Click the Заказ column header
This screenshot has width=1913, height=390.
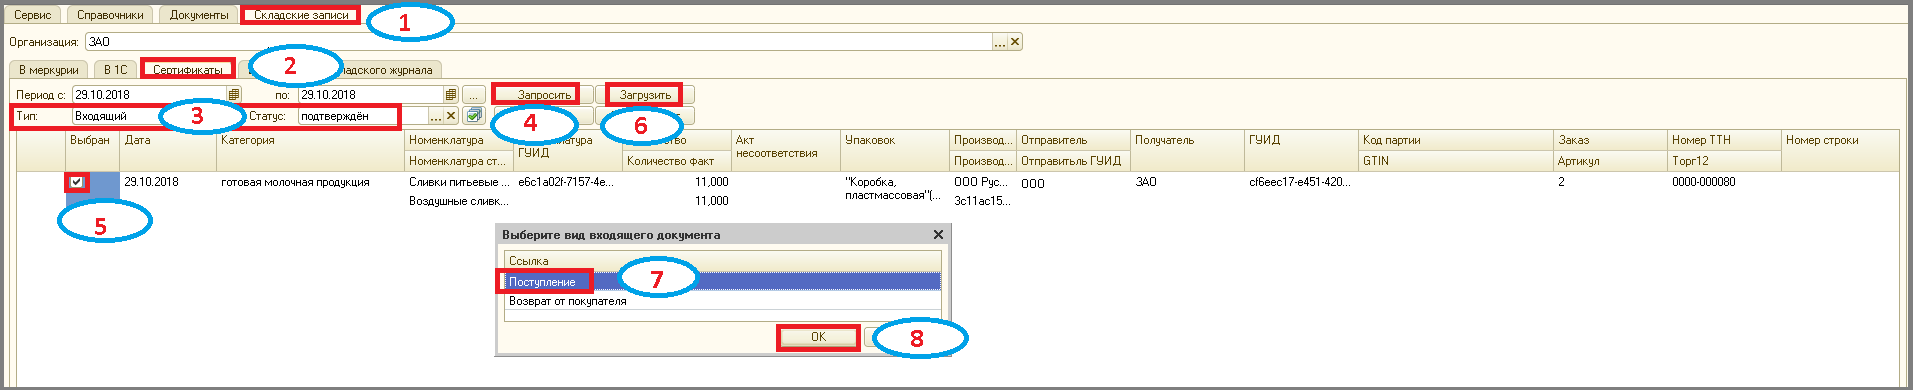pos(1611,140)
